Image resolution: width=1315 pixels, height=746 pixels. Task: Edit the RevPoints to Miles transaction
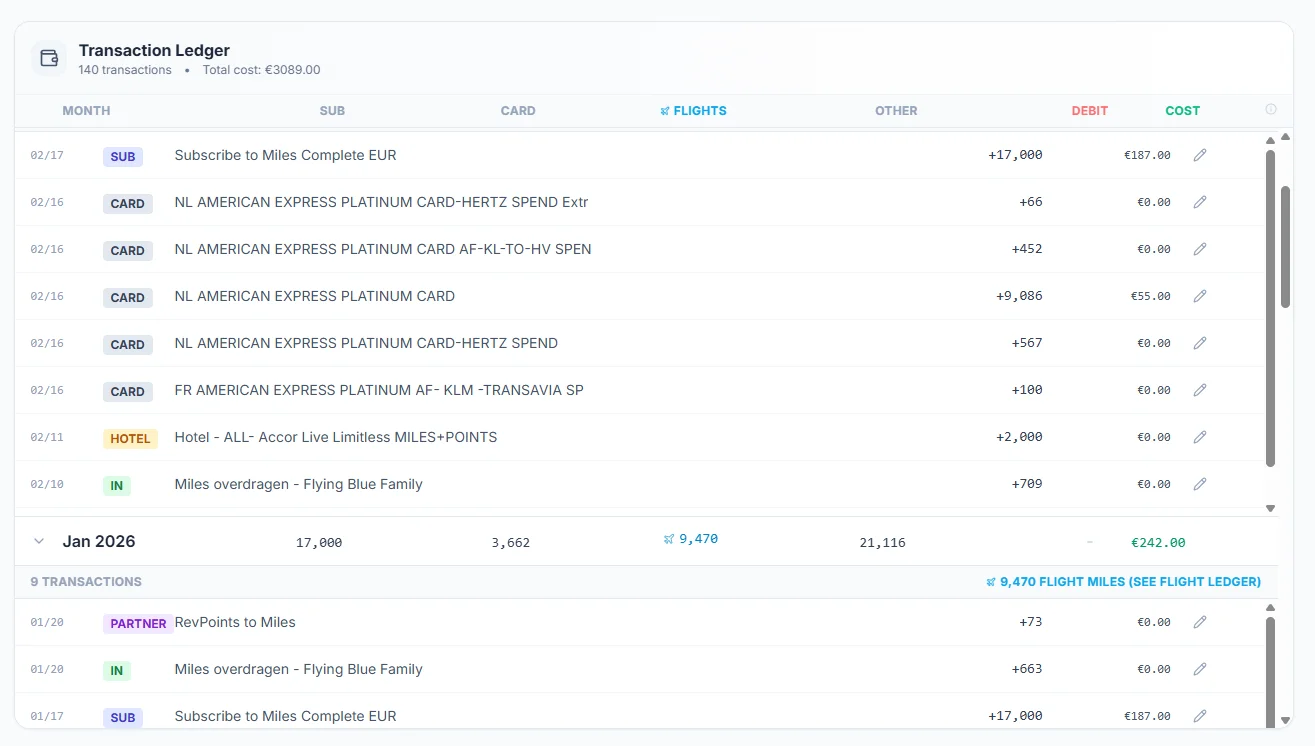(x=1199, y=621)
